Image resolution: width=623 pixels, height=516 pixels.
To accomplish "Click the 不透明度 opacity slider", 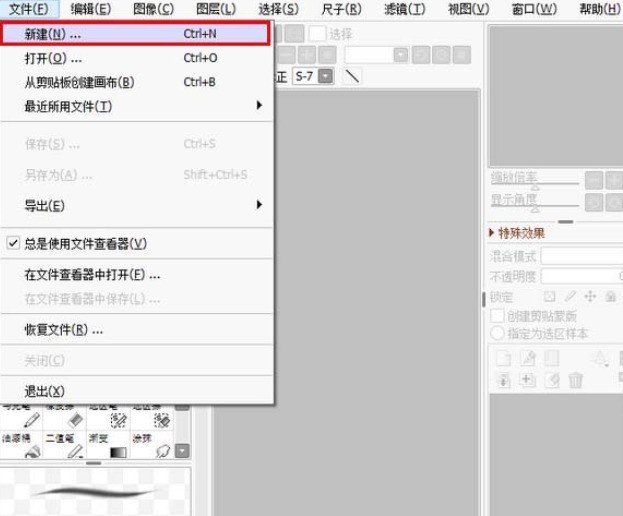I will coord(582,276).
